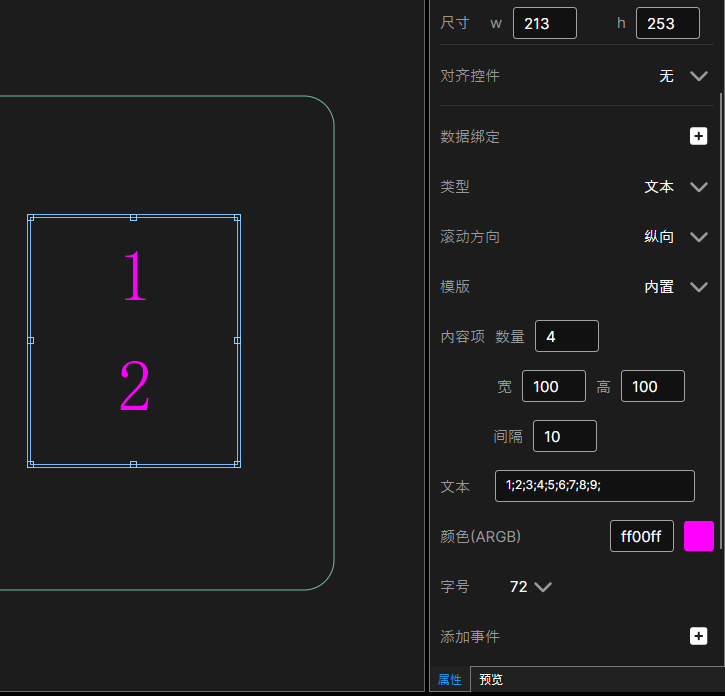Image resolution: width=725 pixels, height=696 pixels.
Task: Click the magenta number 1 on canvas
Action: pos(135,276)
